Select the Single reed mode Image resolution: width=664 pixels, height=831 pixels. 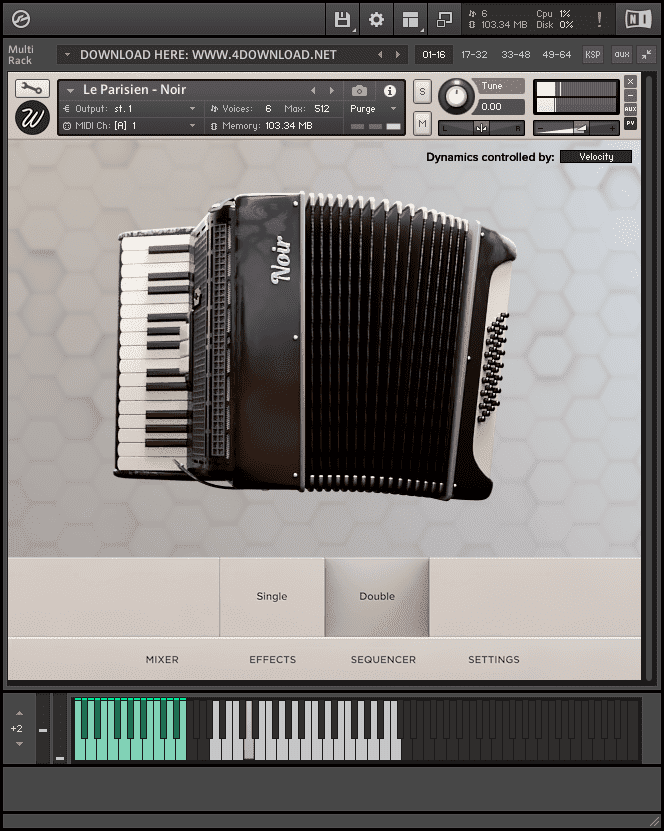(272, 596)
